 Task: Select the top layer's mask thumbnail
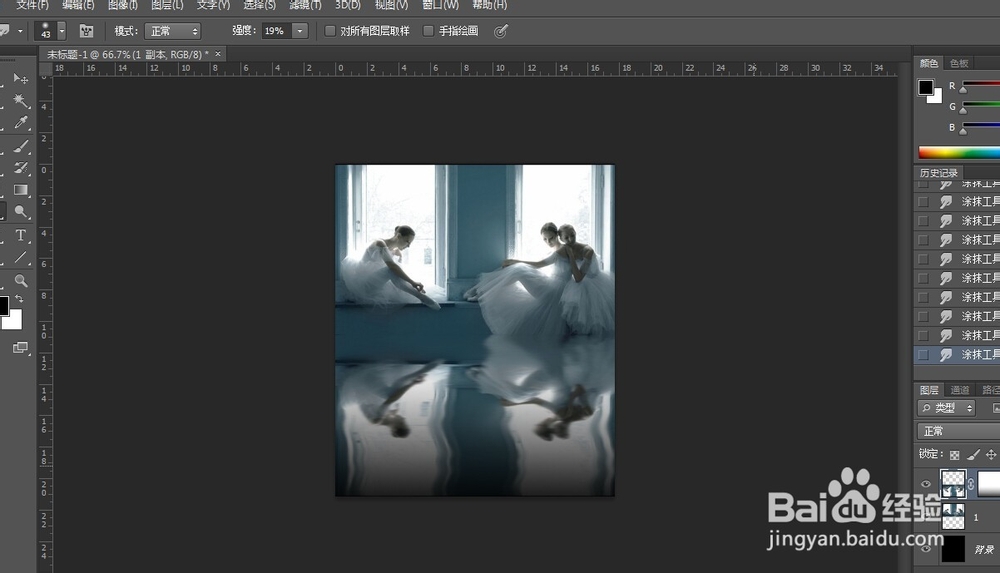pos(989,484)
